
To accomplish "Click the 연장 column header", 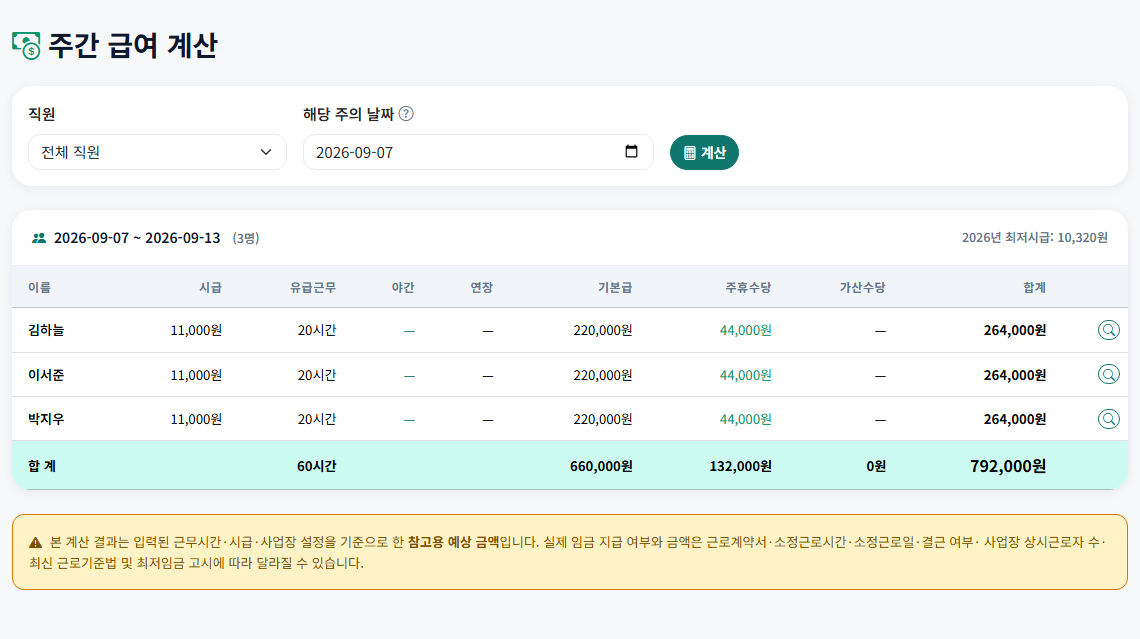I will pos(481,287).
